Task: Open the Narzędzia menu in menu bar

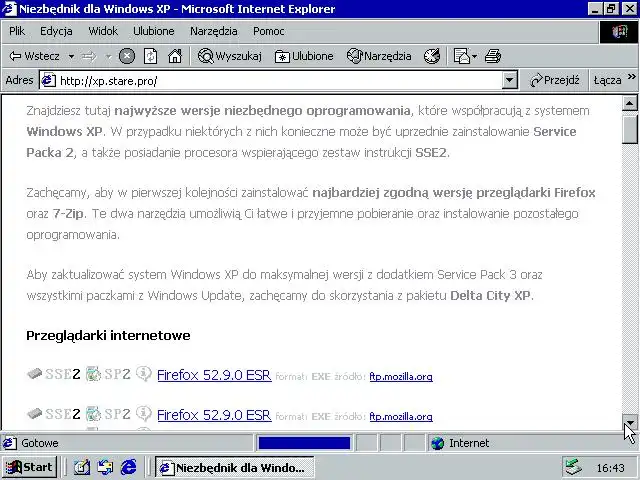Action: click(x=213, y=31)
